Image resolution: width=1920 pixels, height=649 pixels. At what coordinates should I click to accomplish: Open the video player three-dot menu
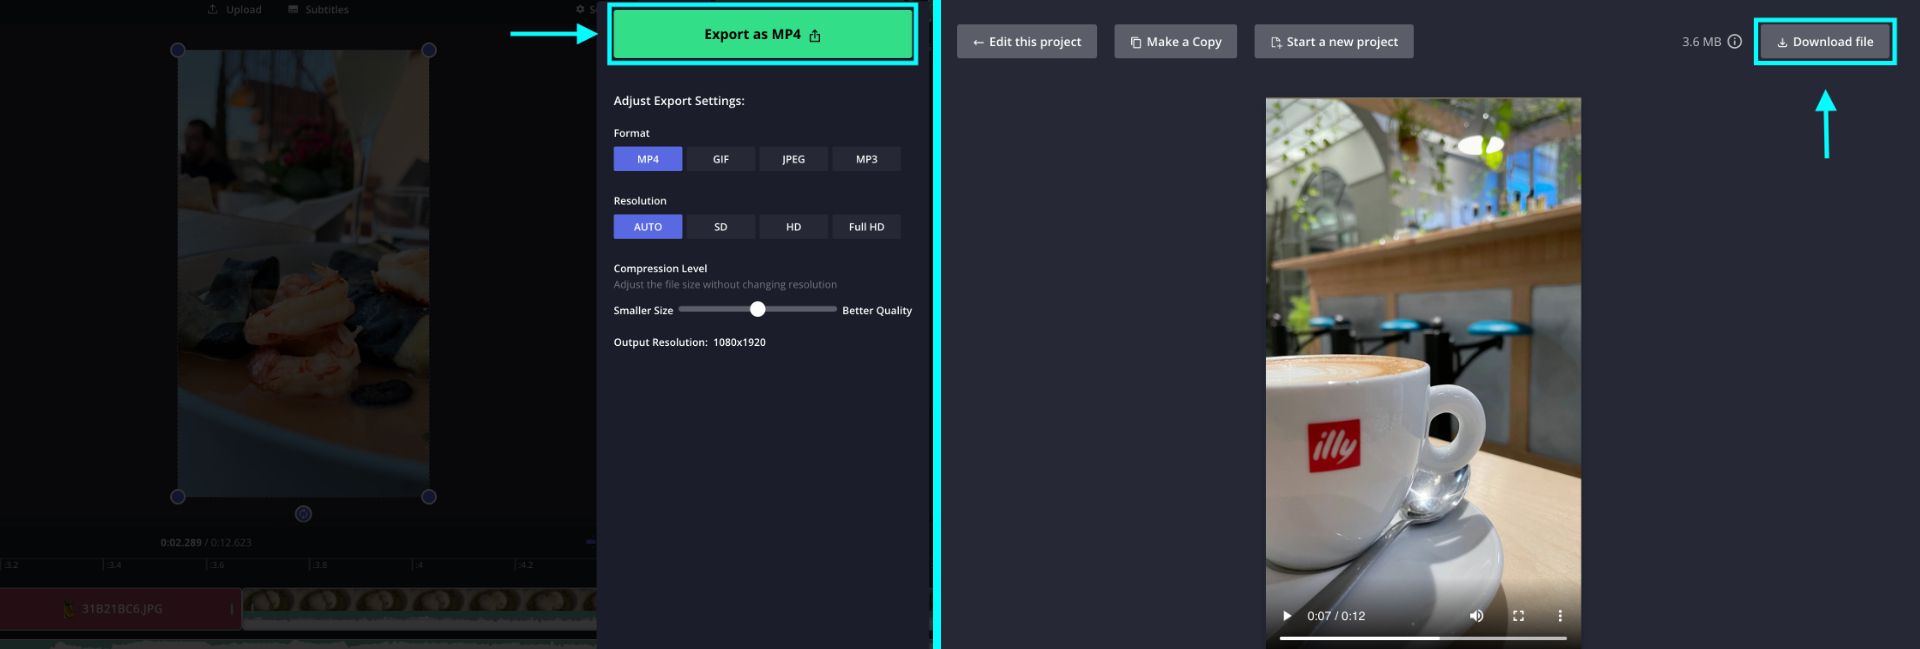1559,616
